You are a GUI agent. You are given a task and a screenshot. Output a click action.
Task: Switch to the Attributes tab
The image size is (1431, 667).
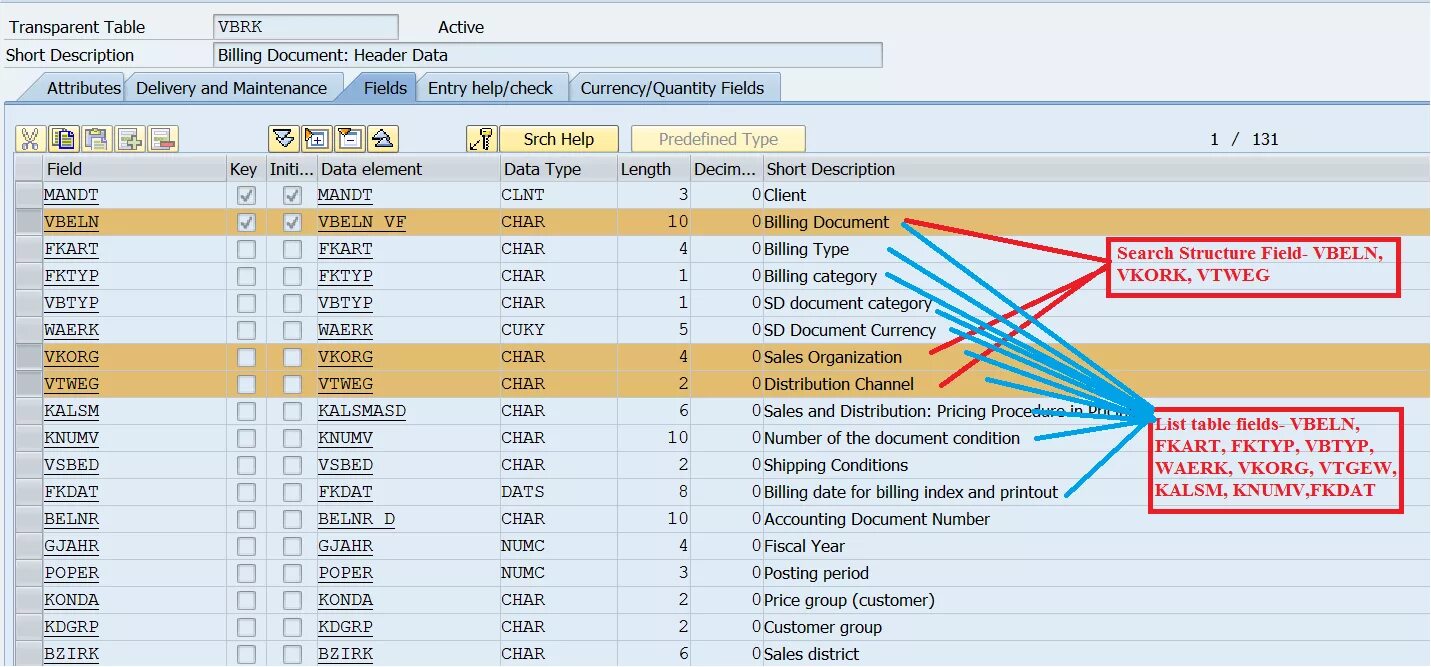[x=81, y=87]
